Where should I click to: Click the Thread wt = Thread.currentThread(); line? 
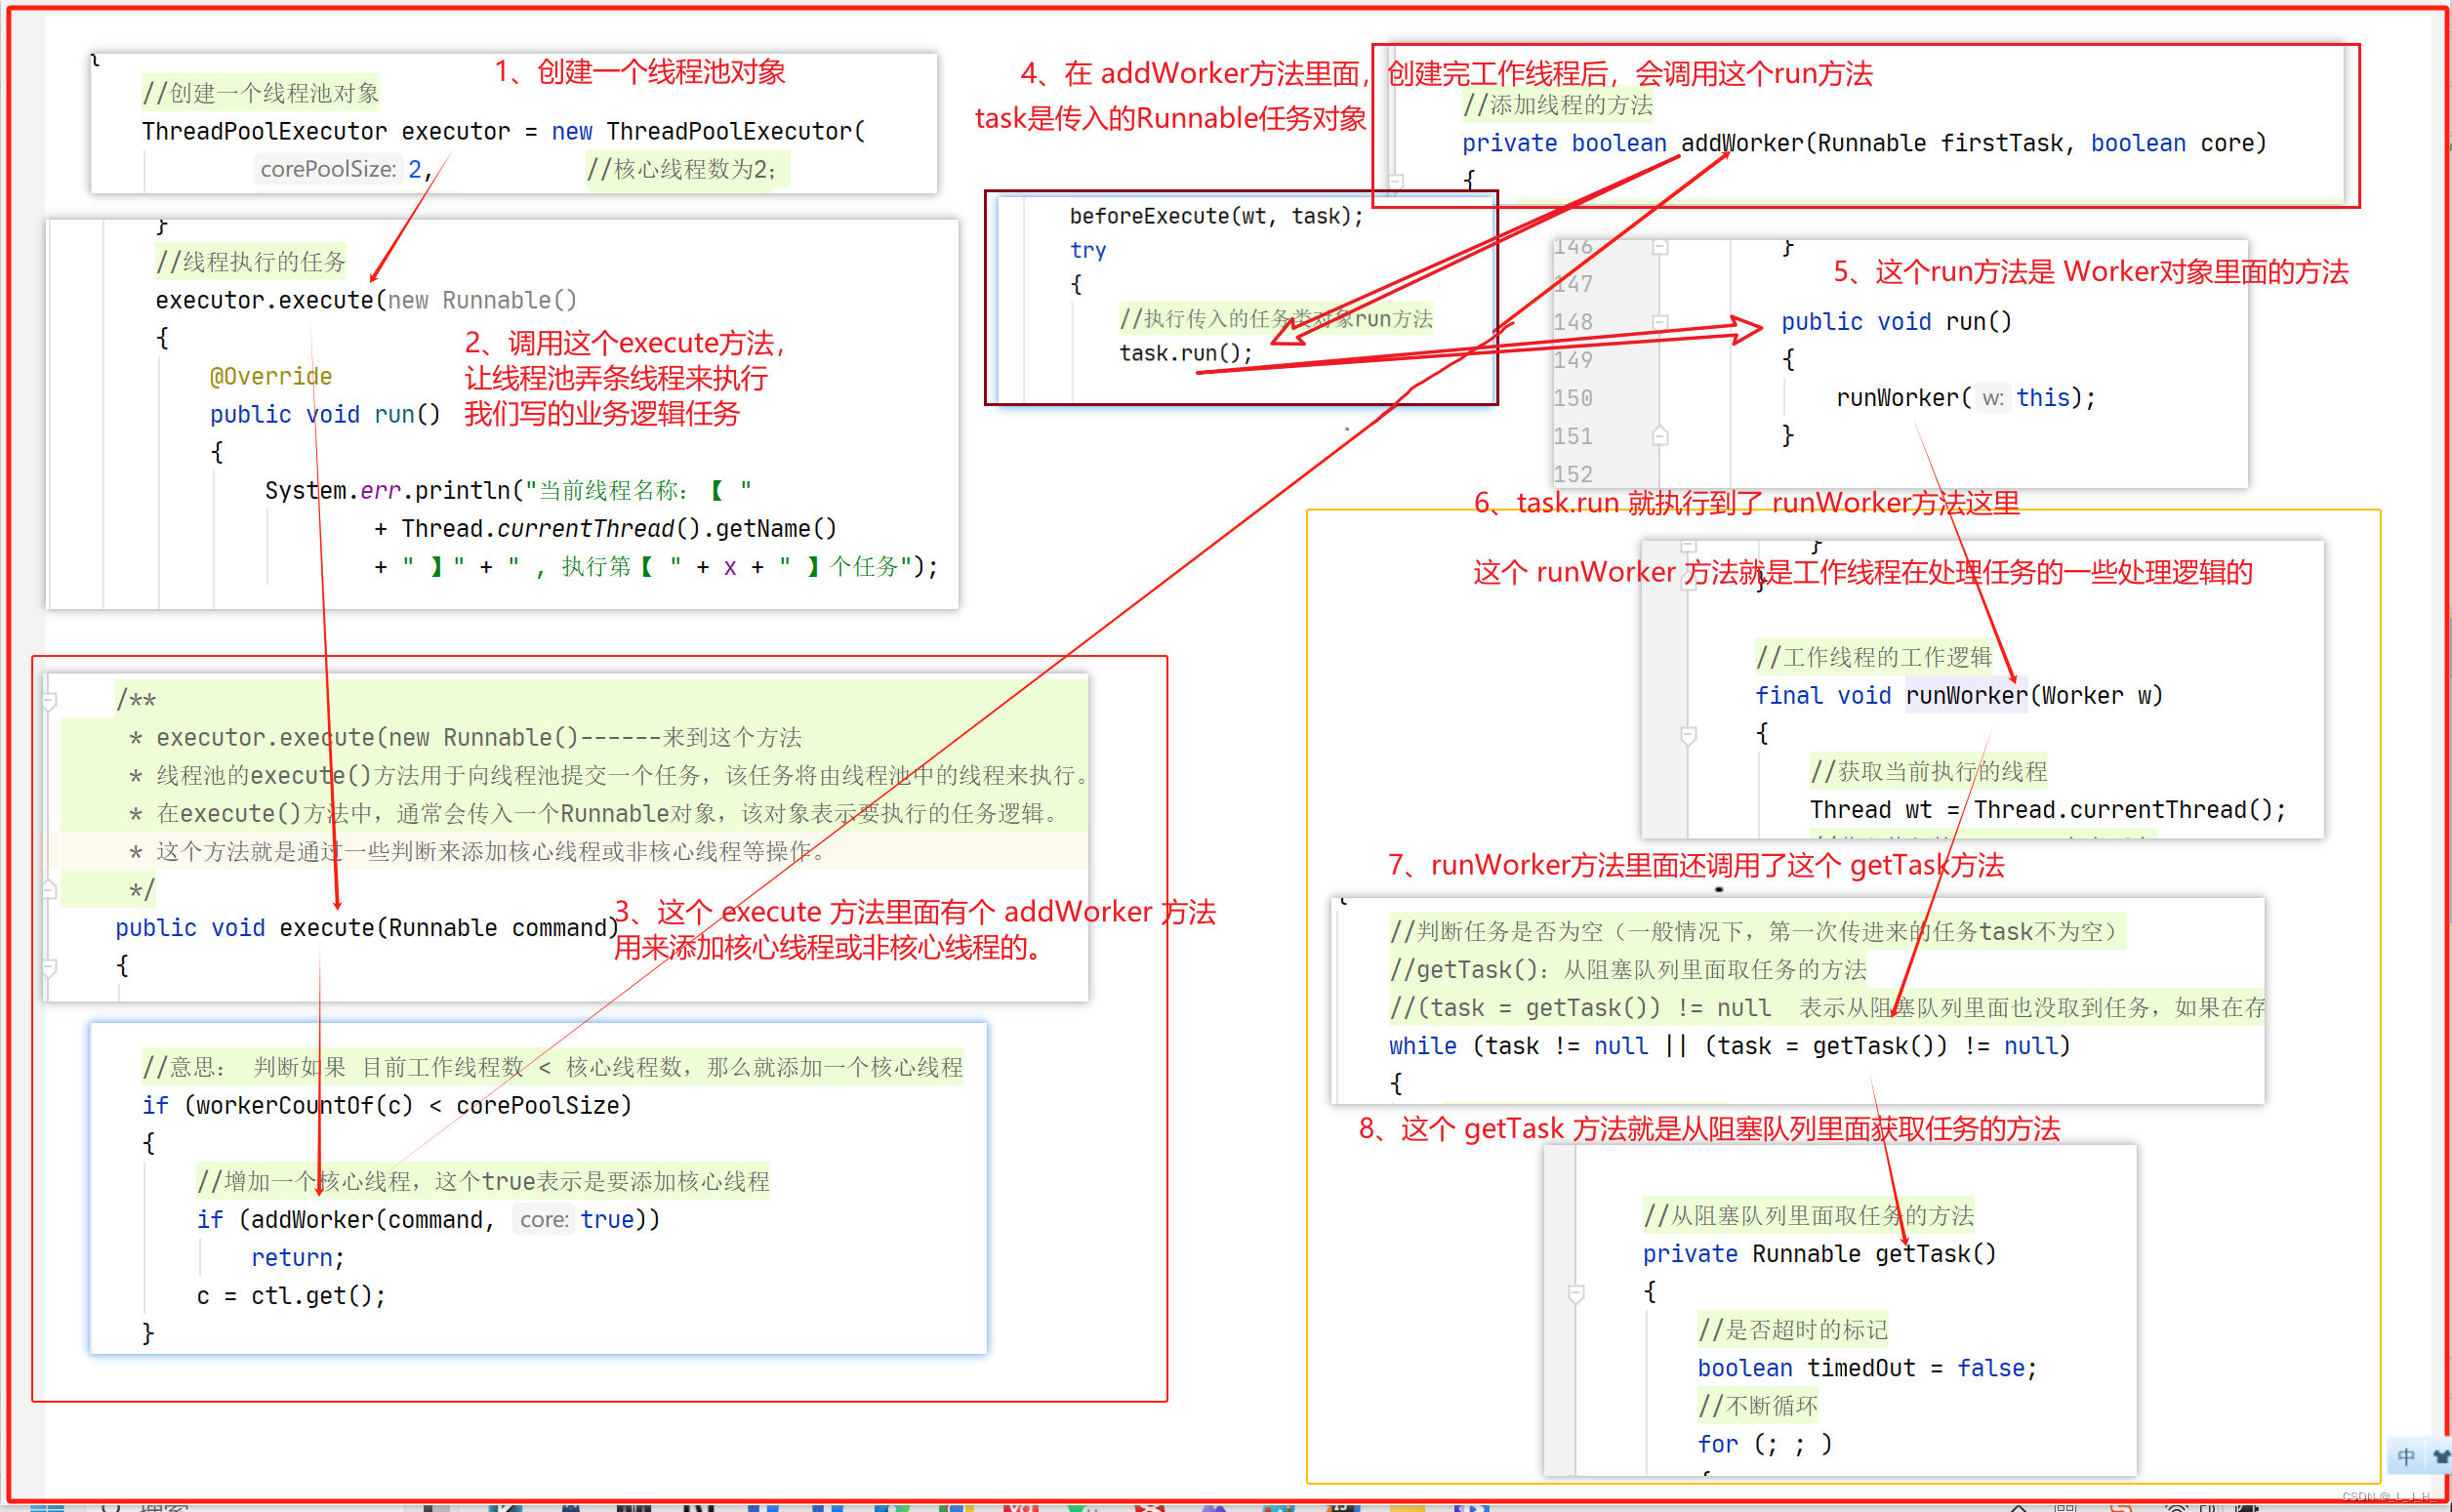tap(2047, 810)
